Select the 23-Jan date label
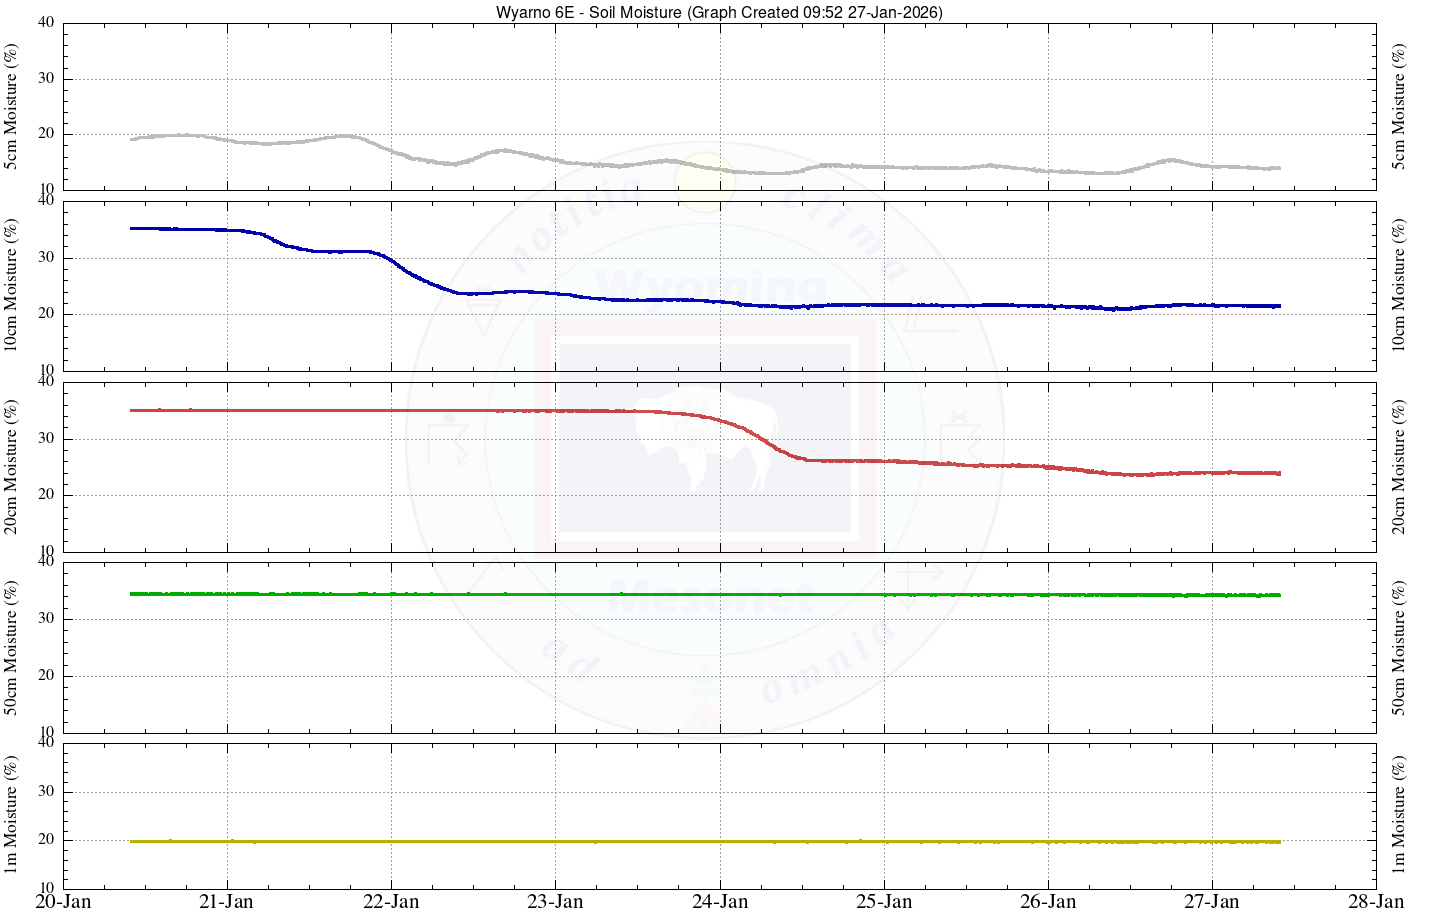The height and width of the screenshot is (920, 1440). click(555, 902)
